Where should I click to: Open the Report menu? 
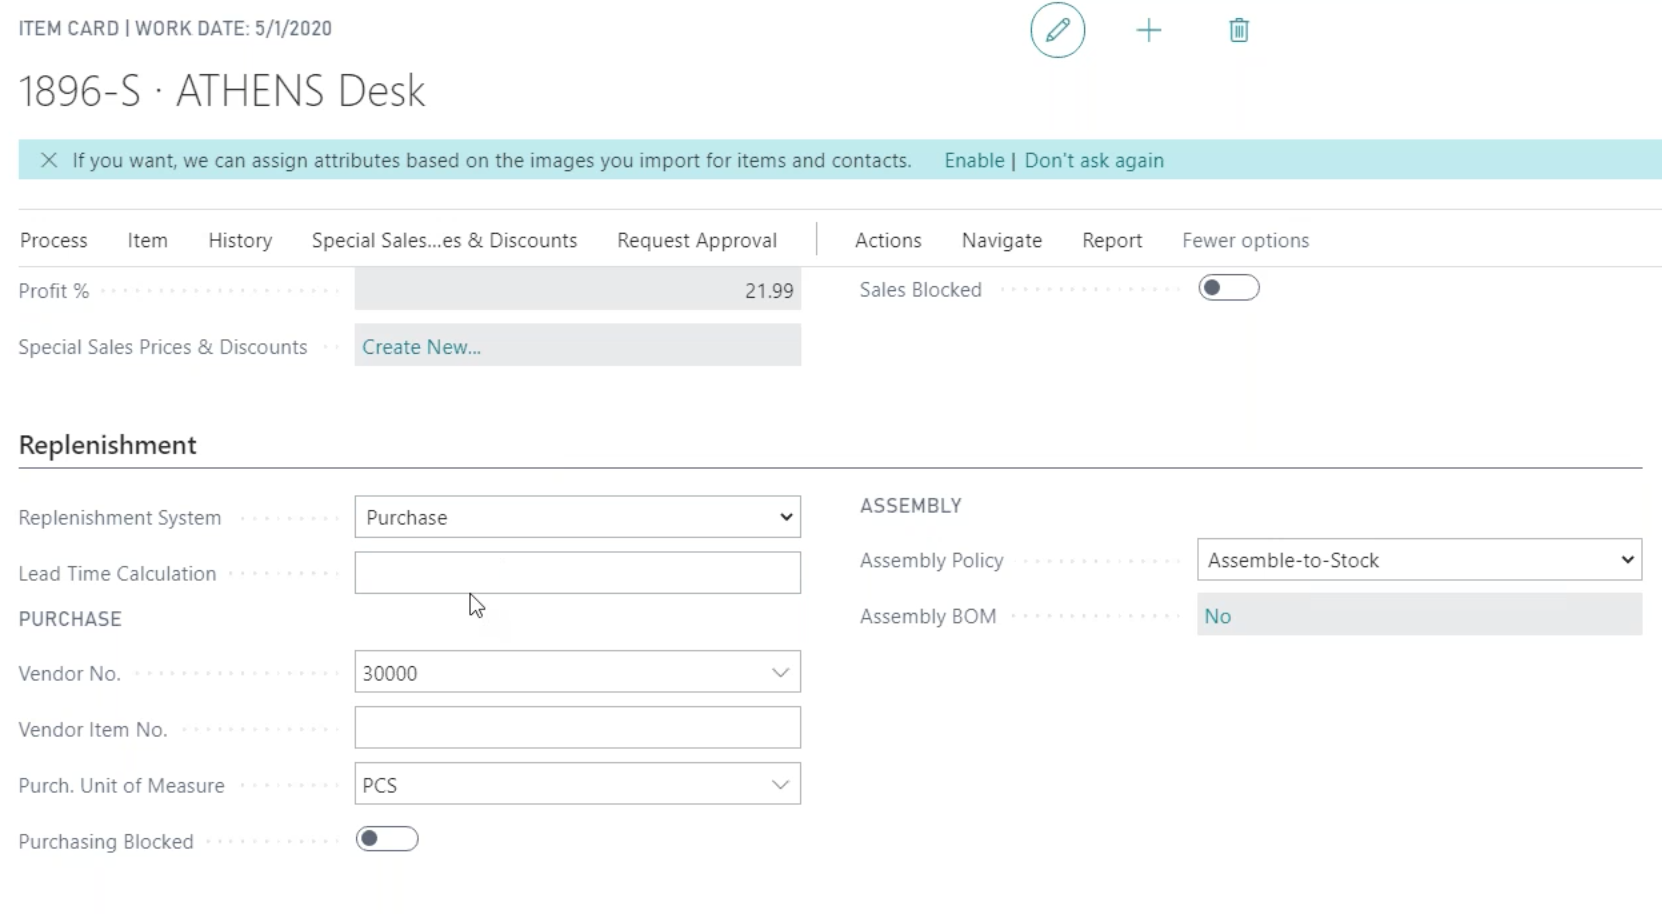click(1112, 240)
